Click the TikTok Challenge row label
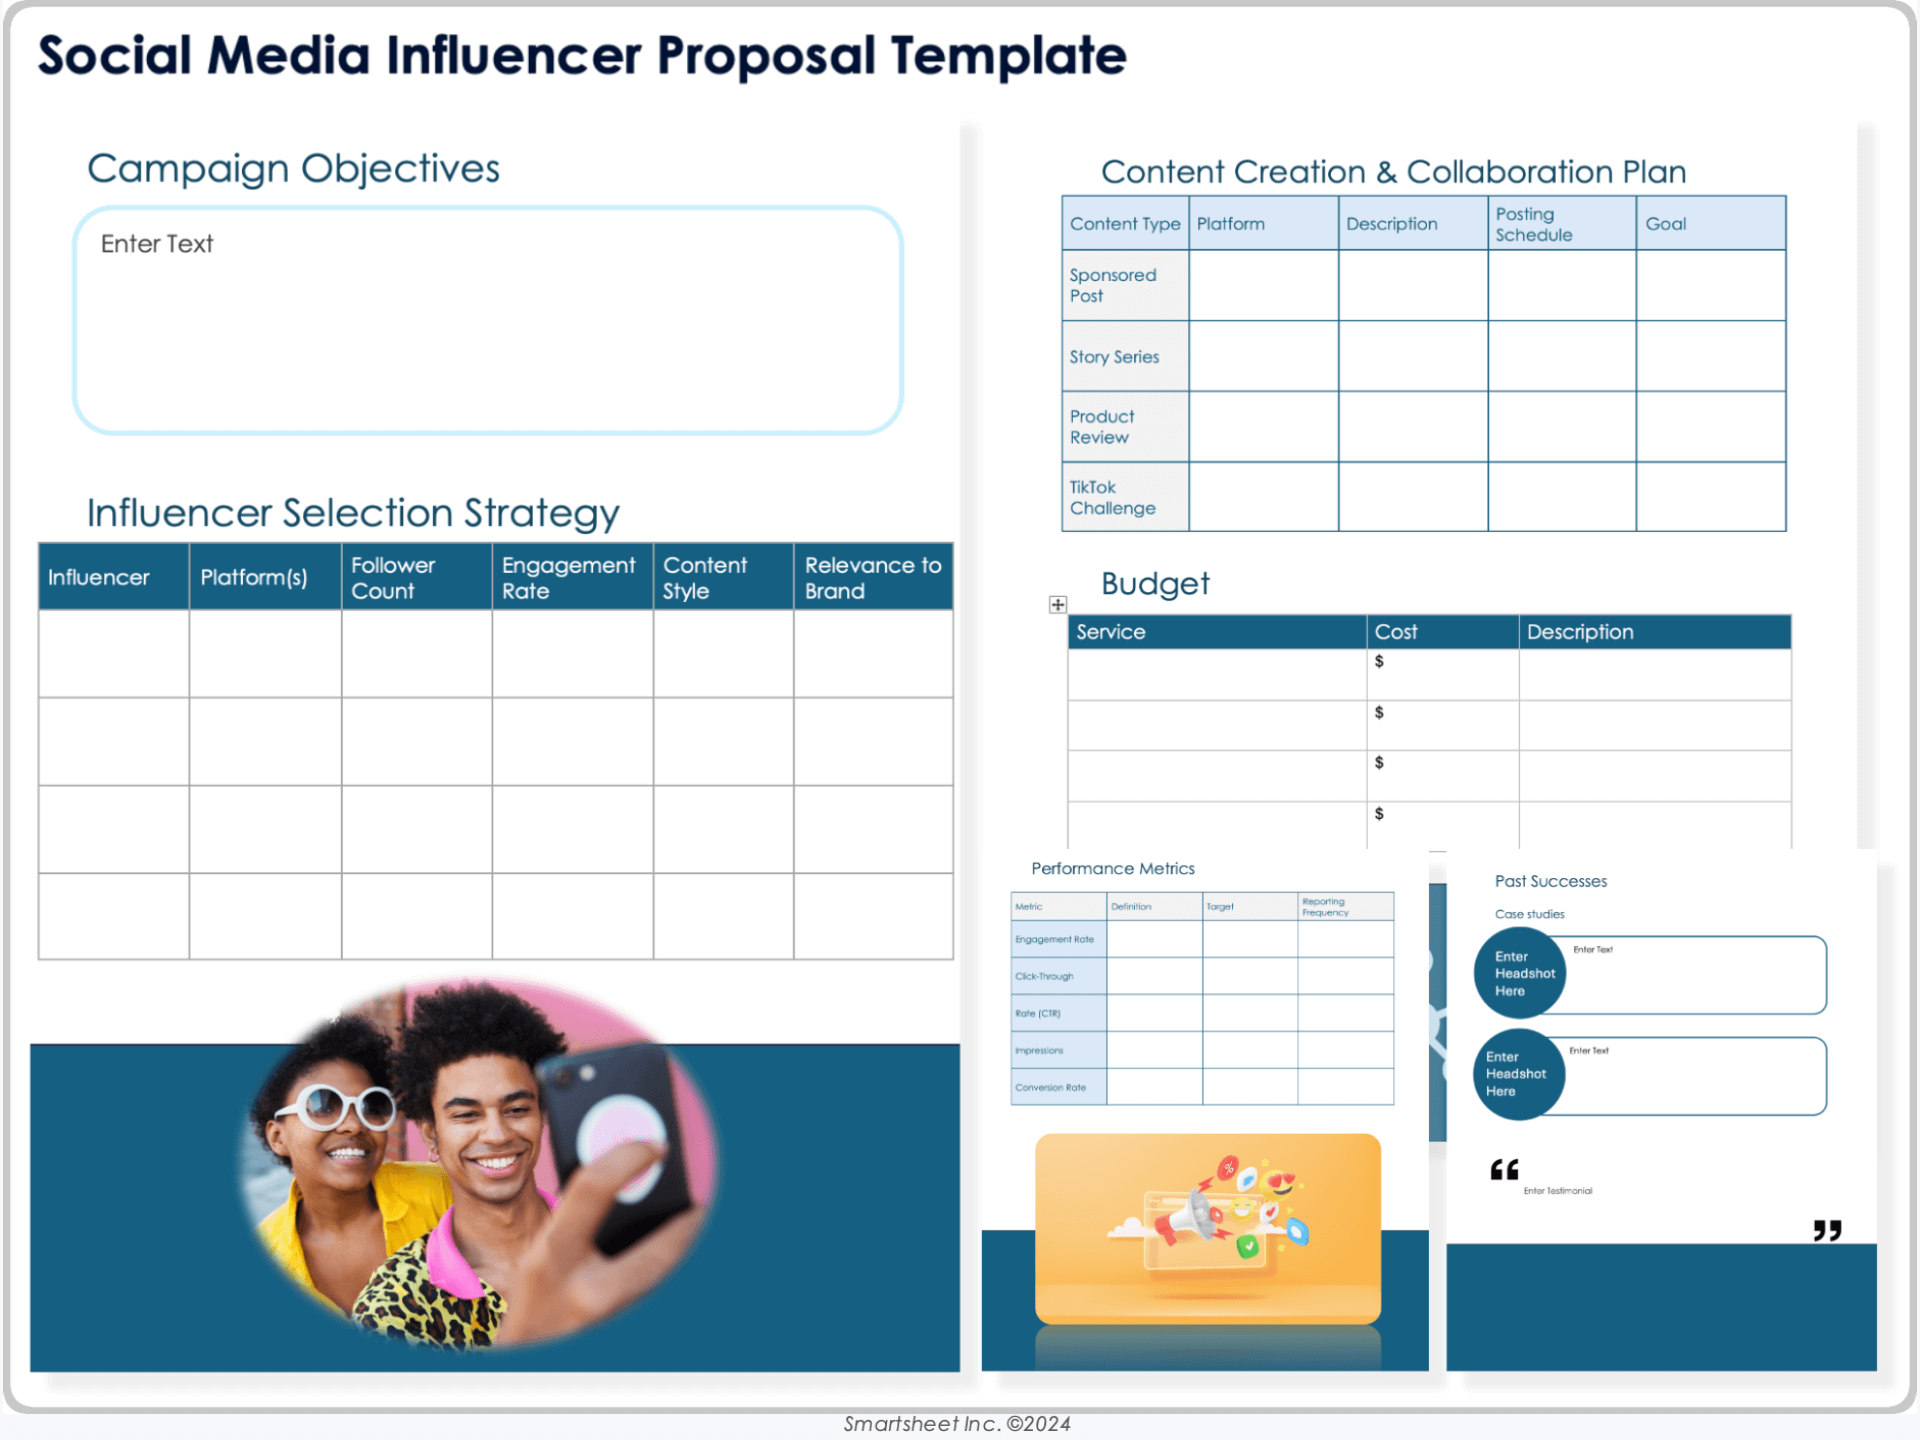The image size is (1920, 1440). point(1125,497)
